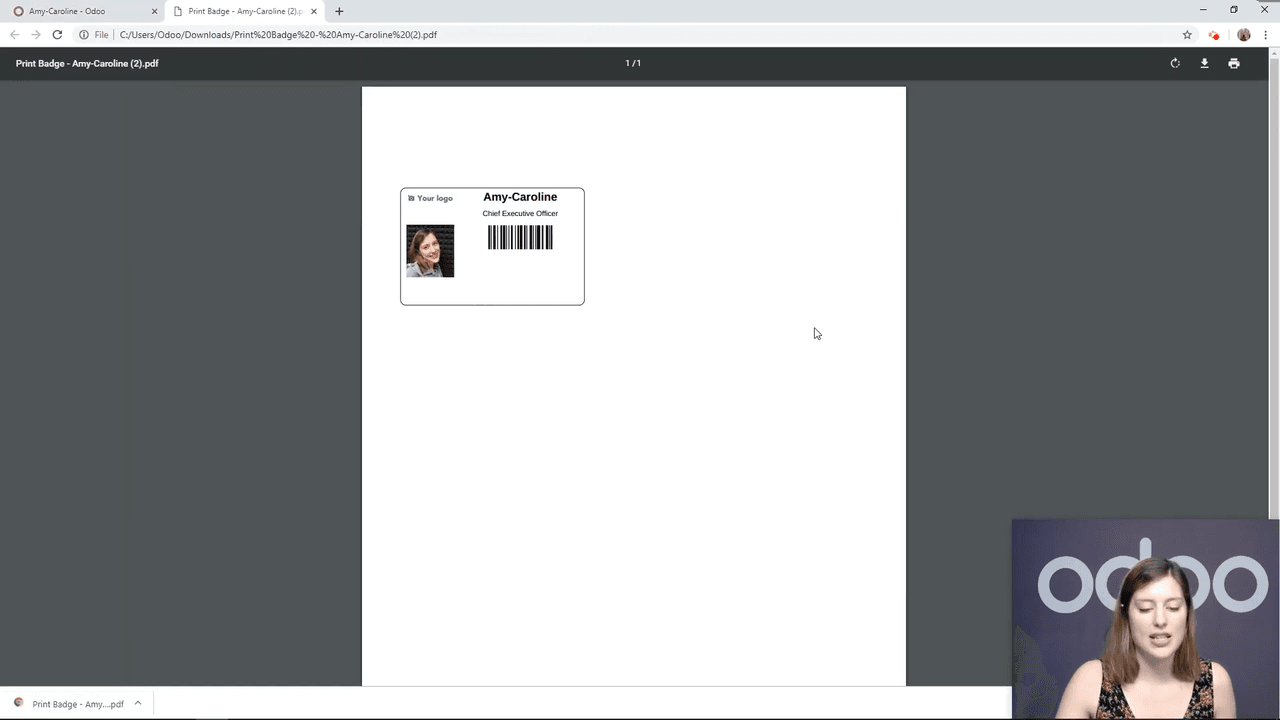
Task: Click the employee photo on the badge
Action: pos(430,251)
